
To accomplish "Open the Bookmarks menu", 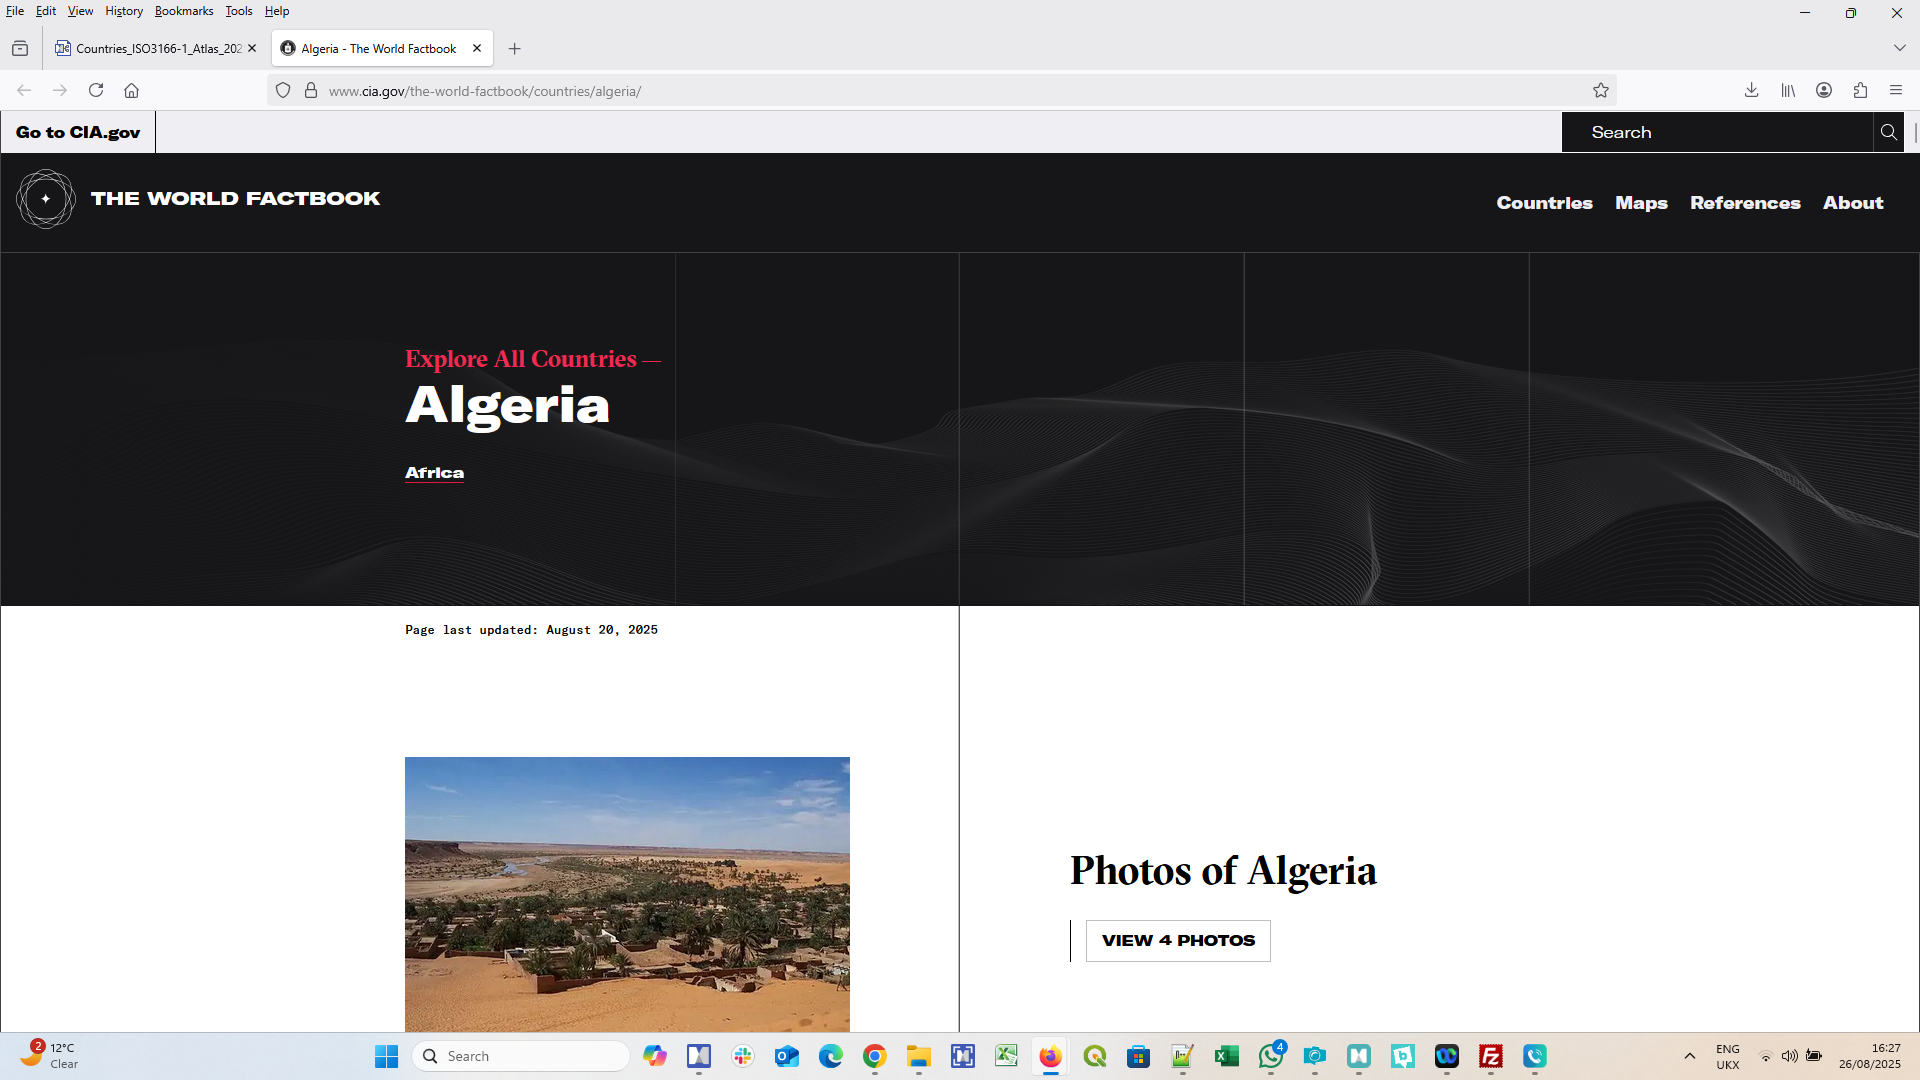I will pos(184,11).
